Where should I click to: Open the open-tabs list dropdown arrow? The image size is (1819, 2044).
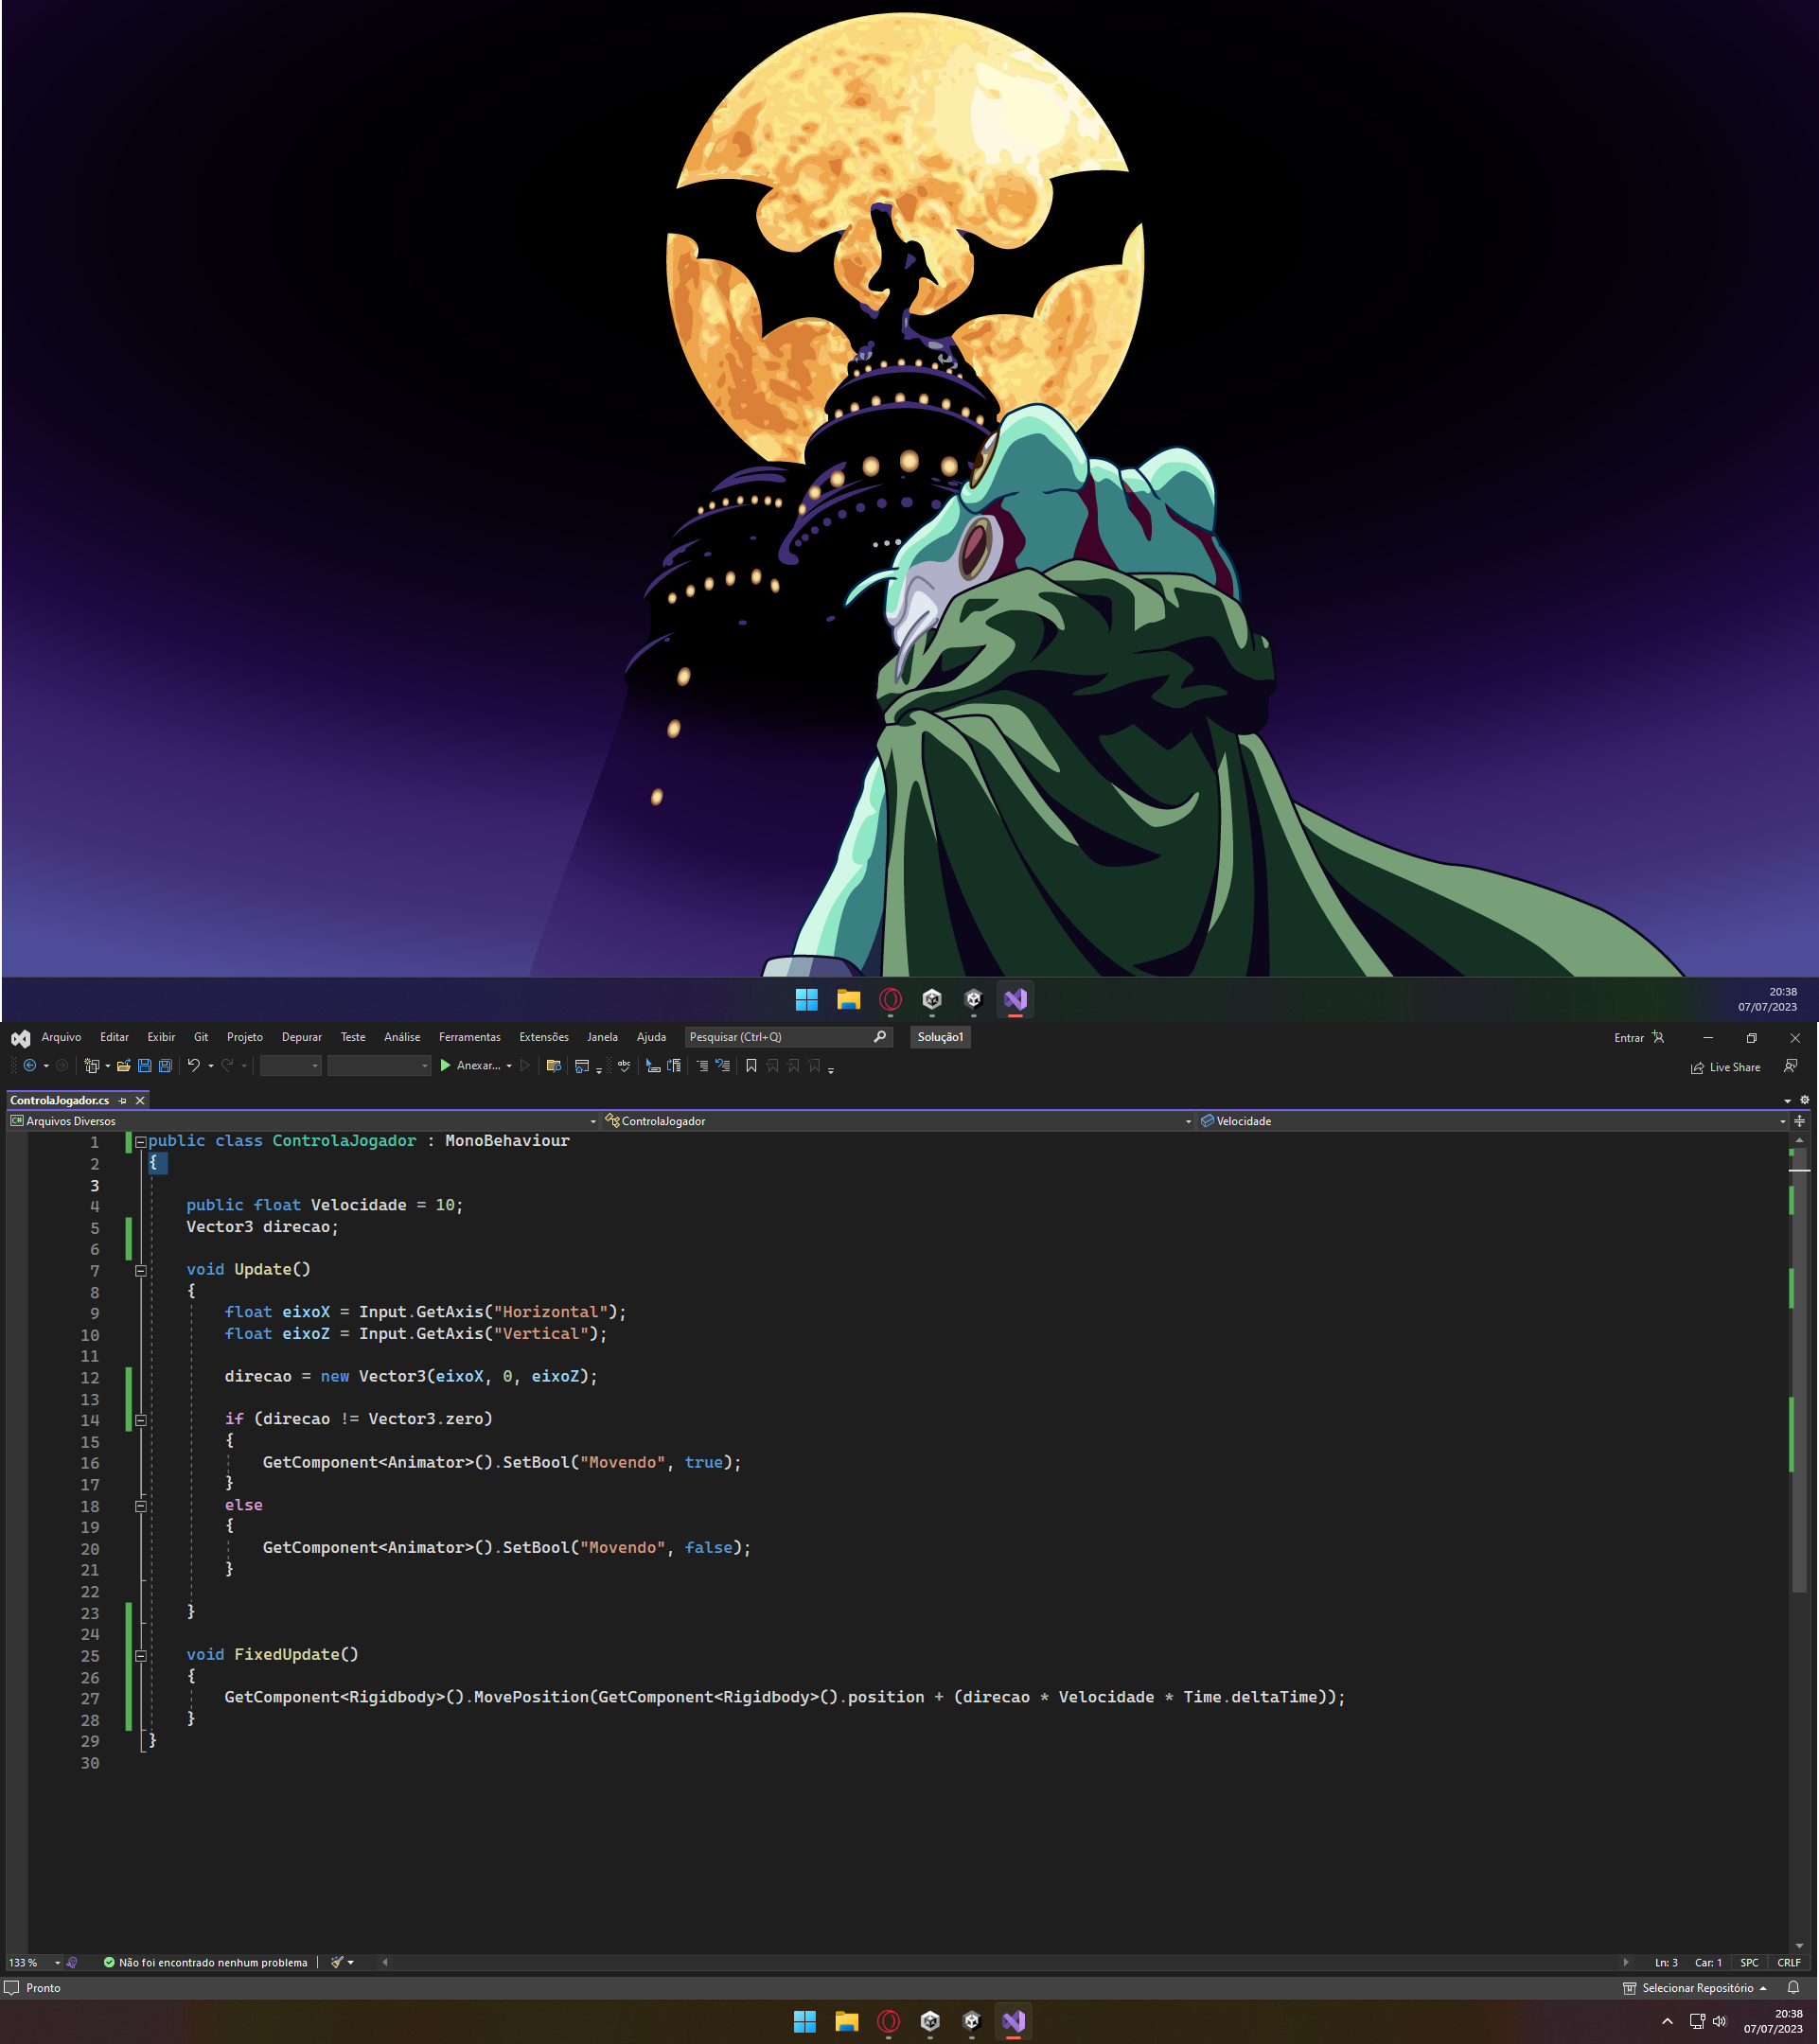pos(1787,1101)
